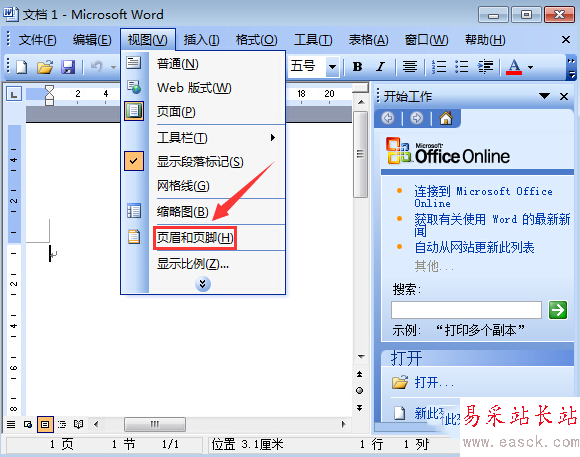The width and height of the screenshot is (580, 457).
Task: Open the font size 五号 dropdown
Action: point(332,67)
